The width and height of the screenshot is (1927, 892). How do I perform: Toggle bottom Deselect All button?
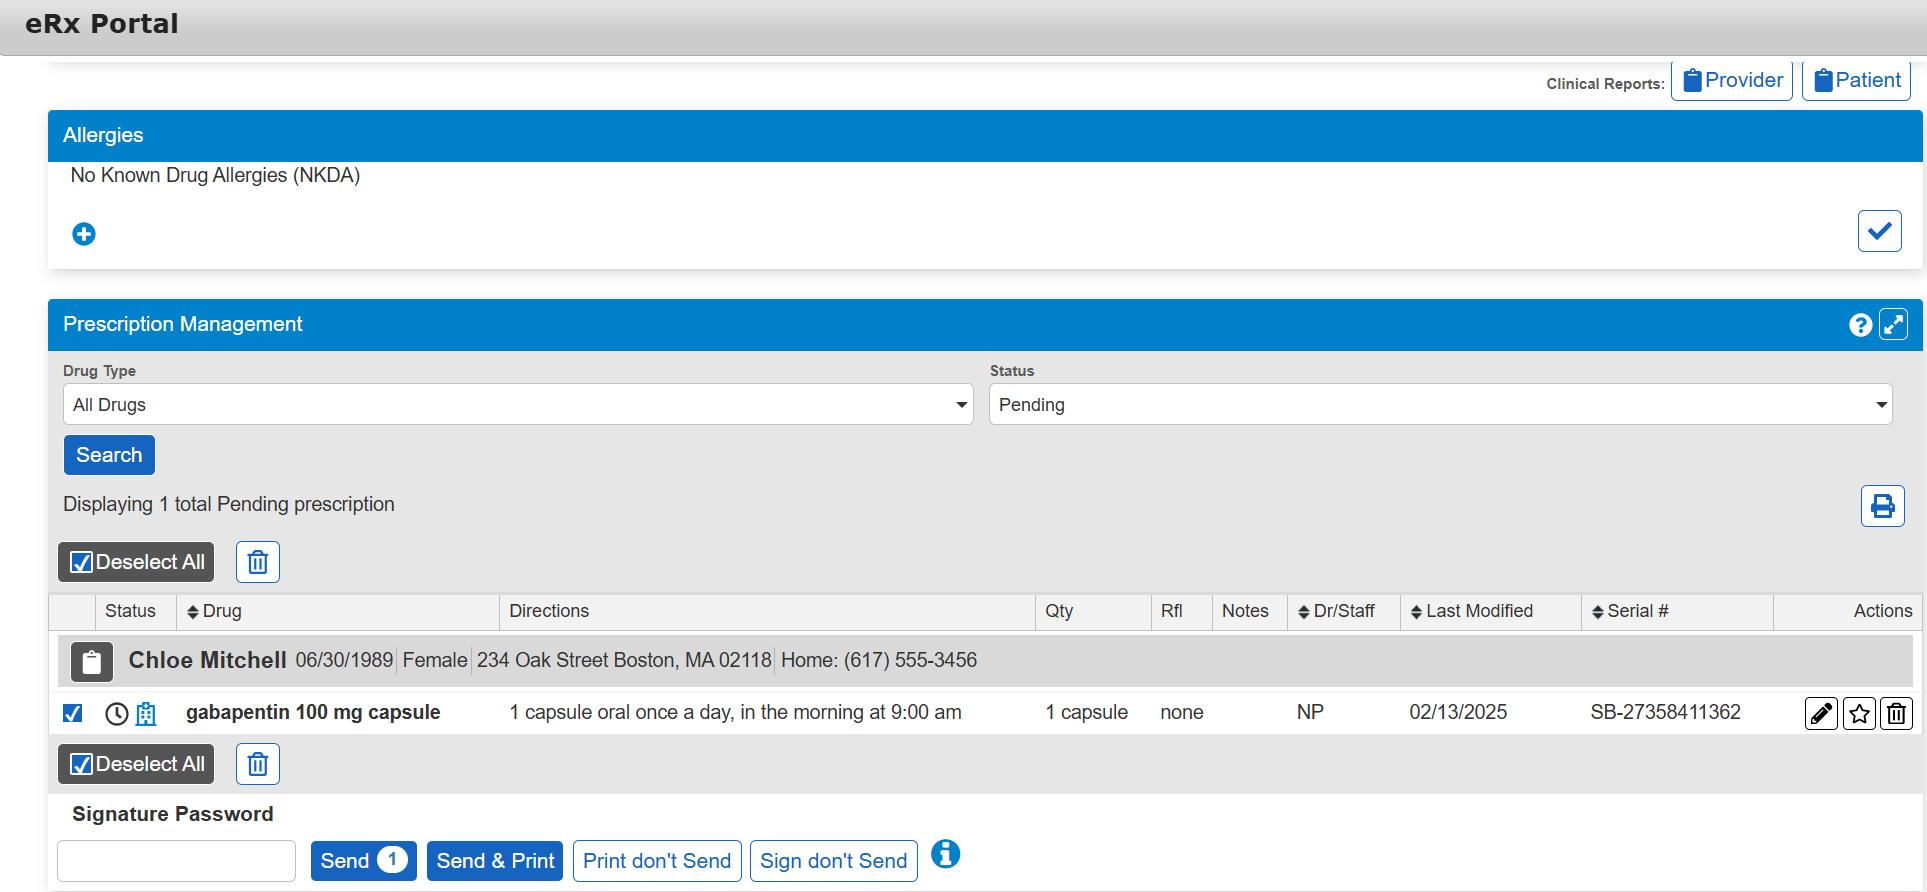click(x=136, y=764)
